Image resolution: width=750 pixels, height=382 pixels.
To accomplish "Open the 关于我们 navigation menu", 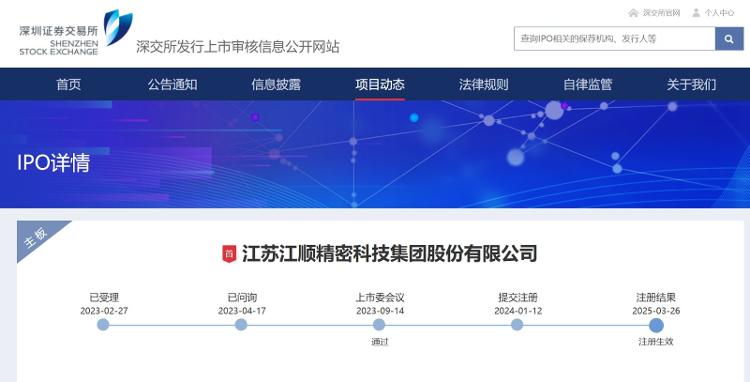I will tap(691, 85).
